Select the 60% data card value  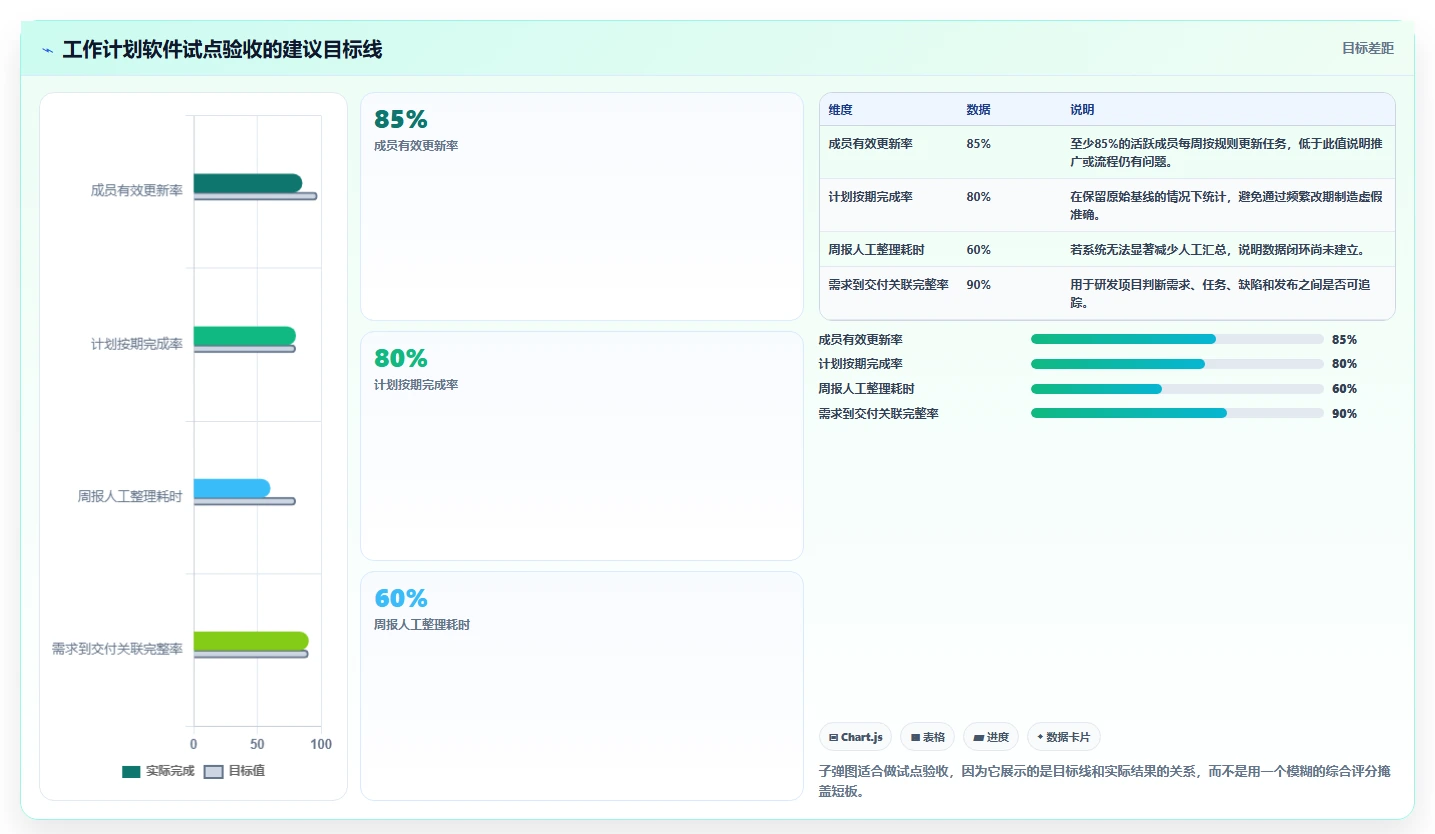(400, 598)
